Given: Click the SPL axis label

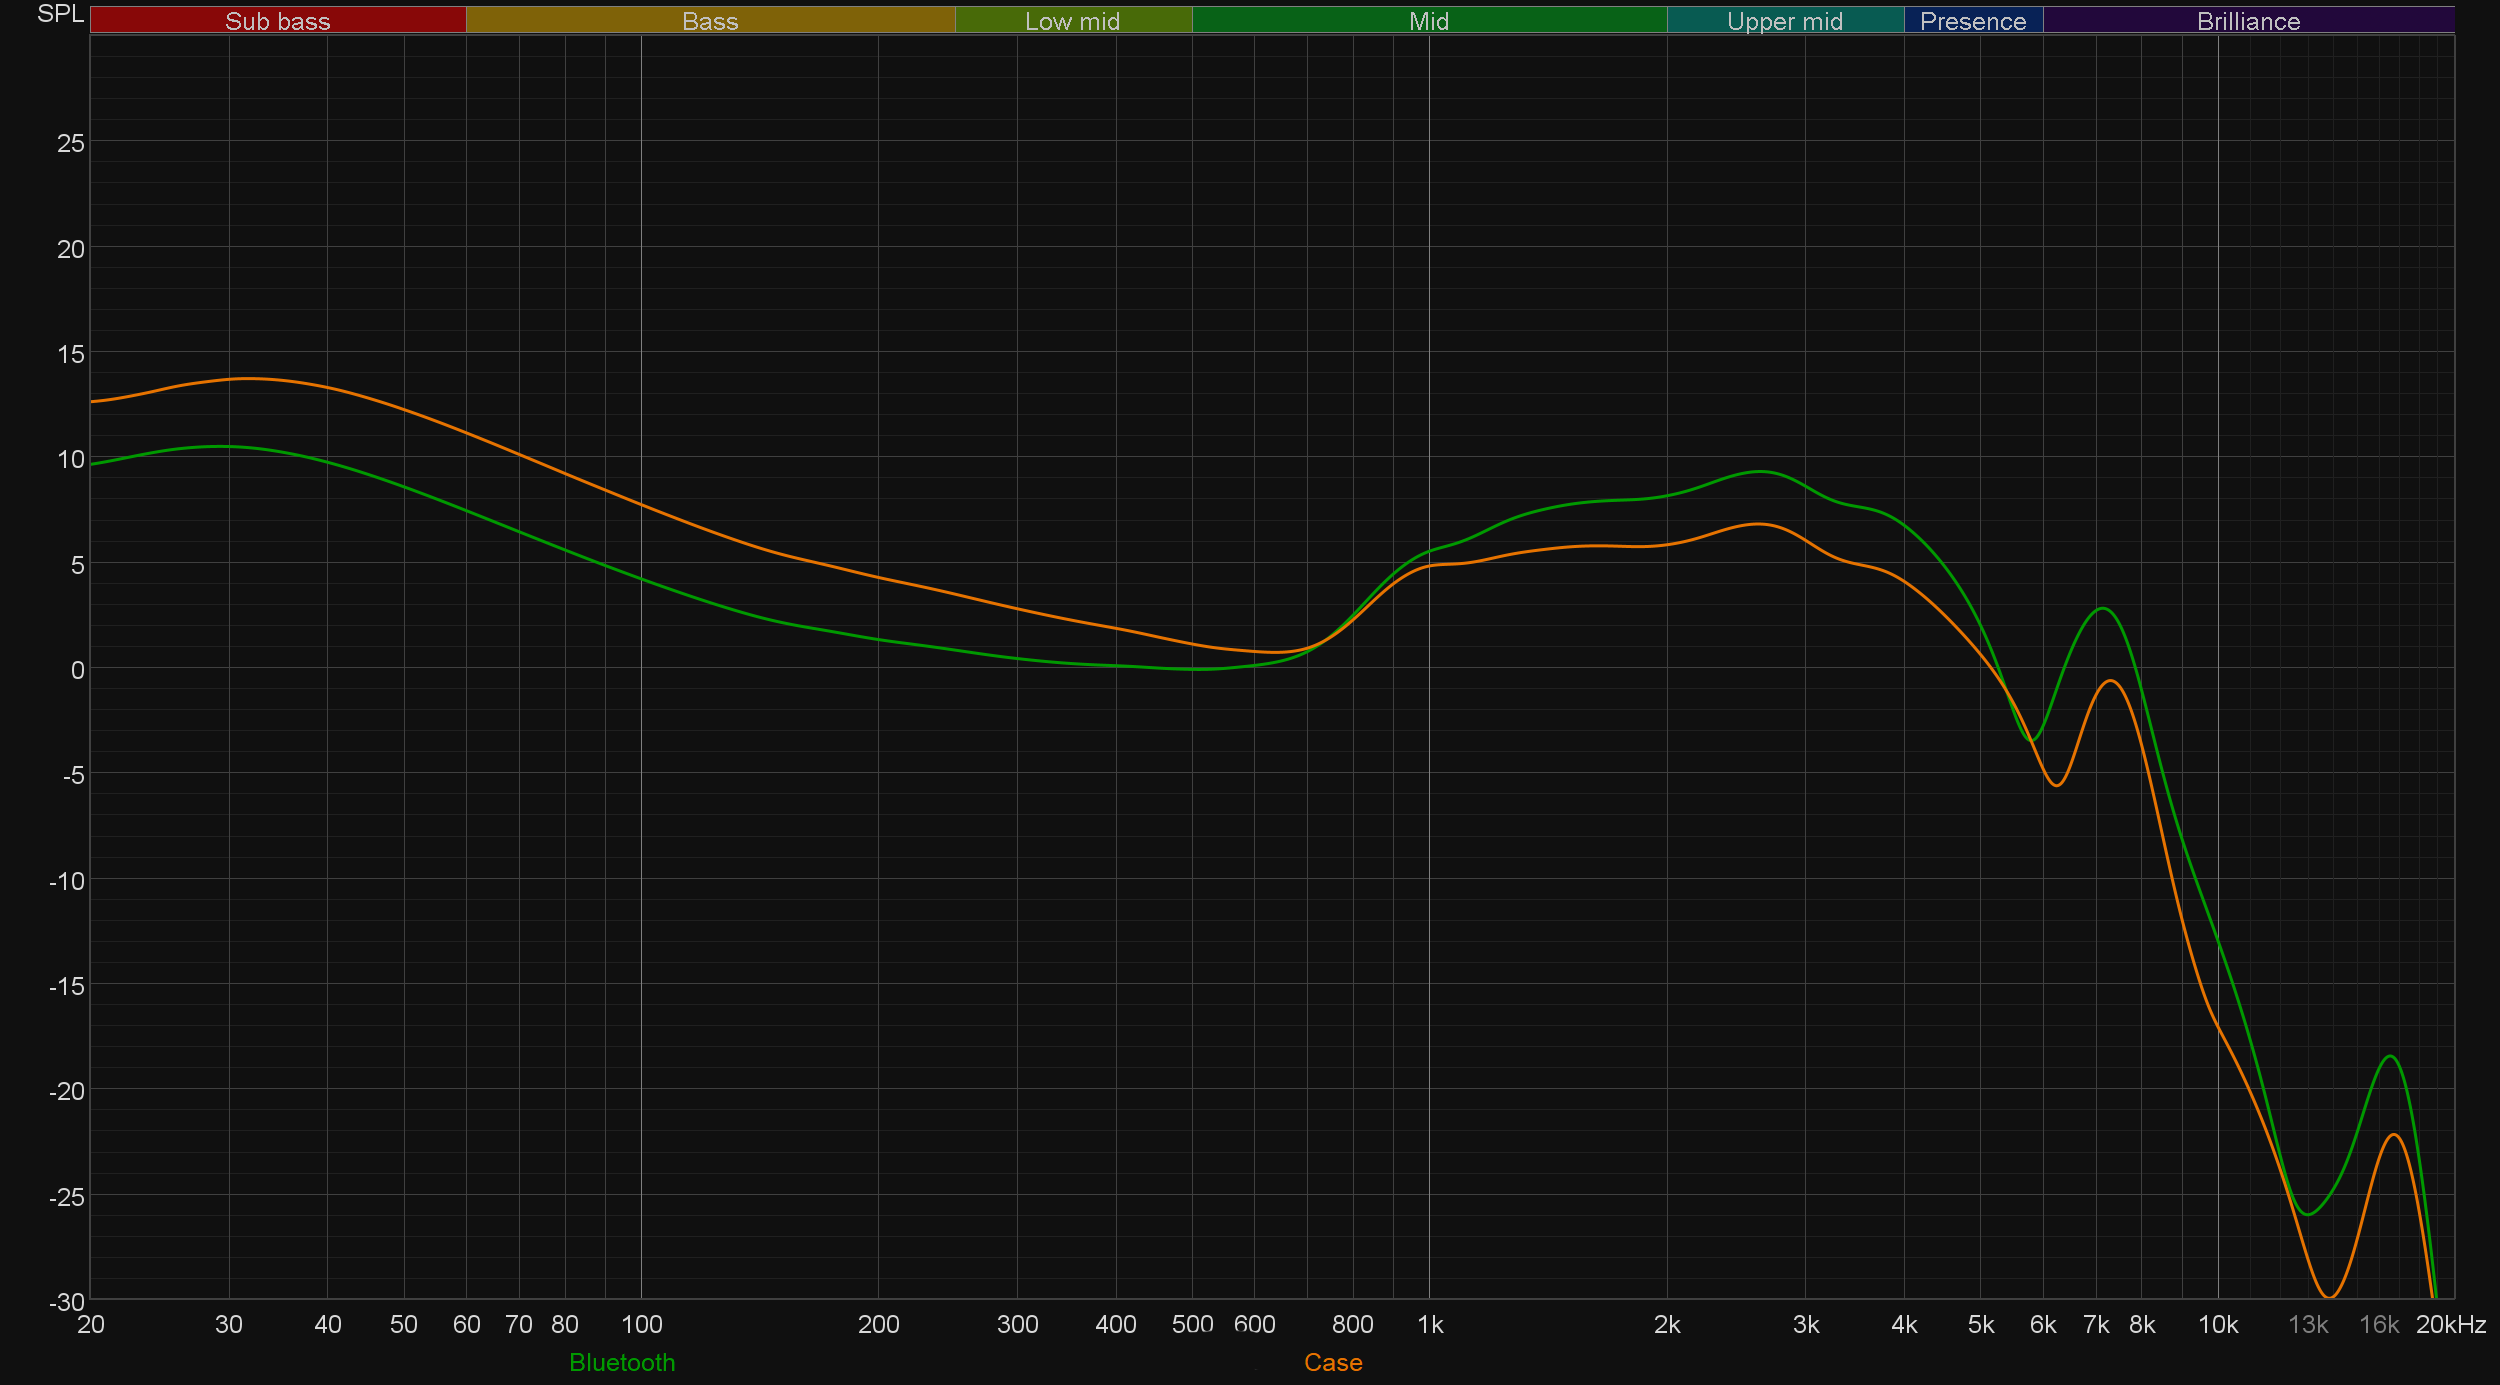Looking at the screenshot, I should 60,14.
